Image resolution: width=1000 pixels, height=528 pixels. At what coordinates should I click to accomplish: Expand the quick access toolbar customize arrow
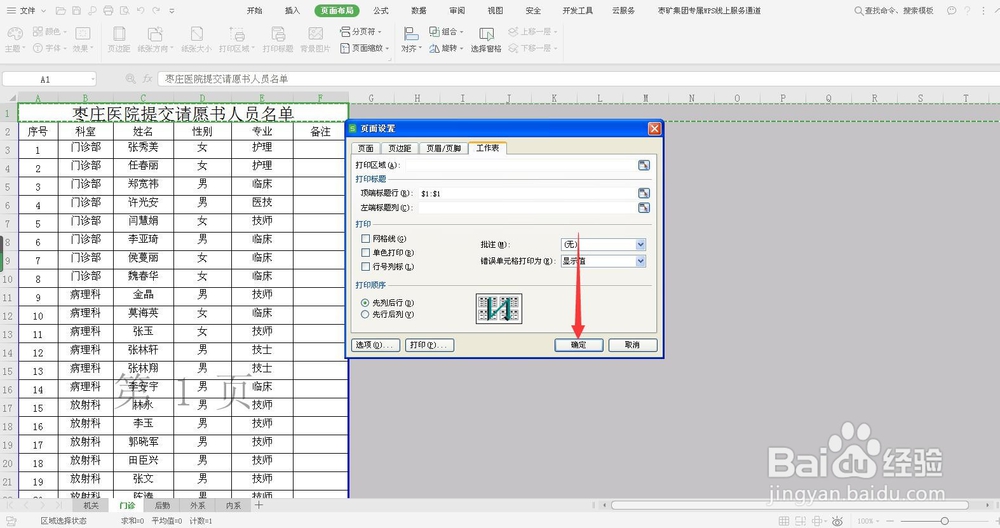[172, 11]
